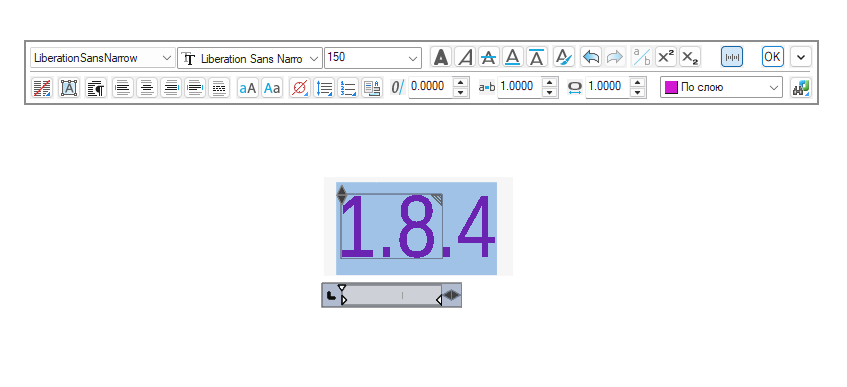Open the line spacing options
The image size is (847, 387).
click(324, 88)
